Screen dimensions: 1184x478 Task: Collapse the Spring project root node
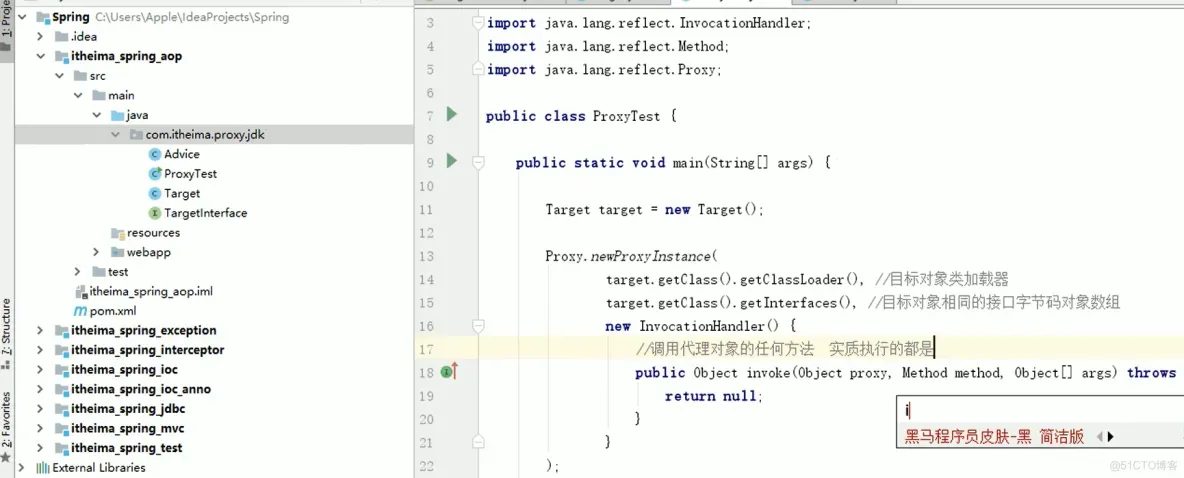[x=21, y=17]
